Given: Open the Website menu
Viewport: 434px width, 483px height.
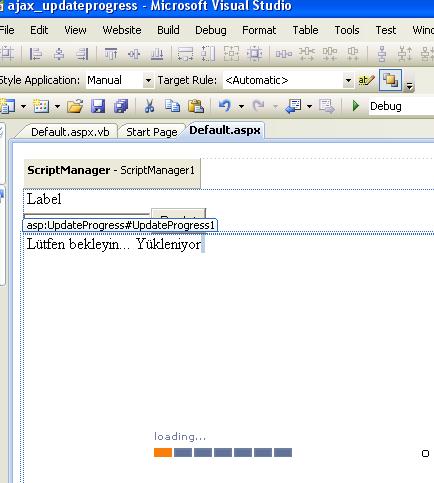Looking at the screenshot, I should (x=122, y=30).
